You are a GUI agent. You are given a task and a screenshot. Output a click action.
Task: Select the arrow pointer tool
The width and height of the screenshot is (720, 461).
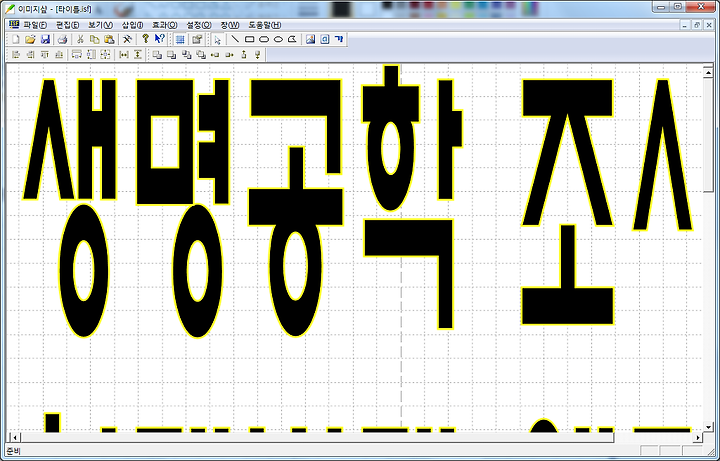218,39
